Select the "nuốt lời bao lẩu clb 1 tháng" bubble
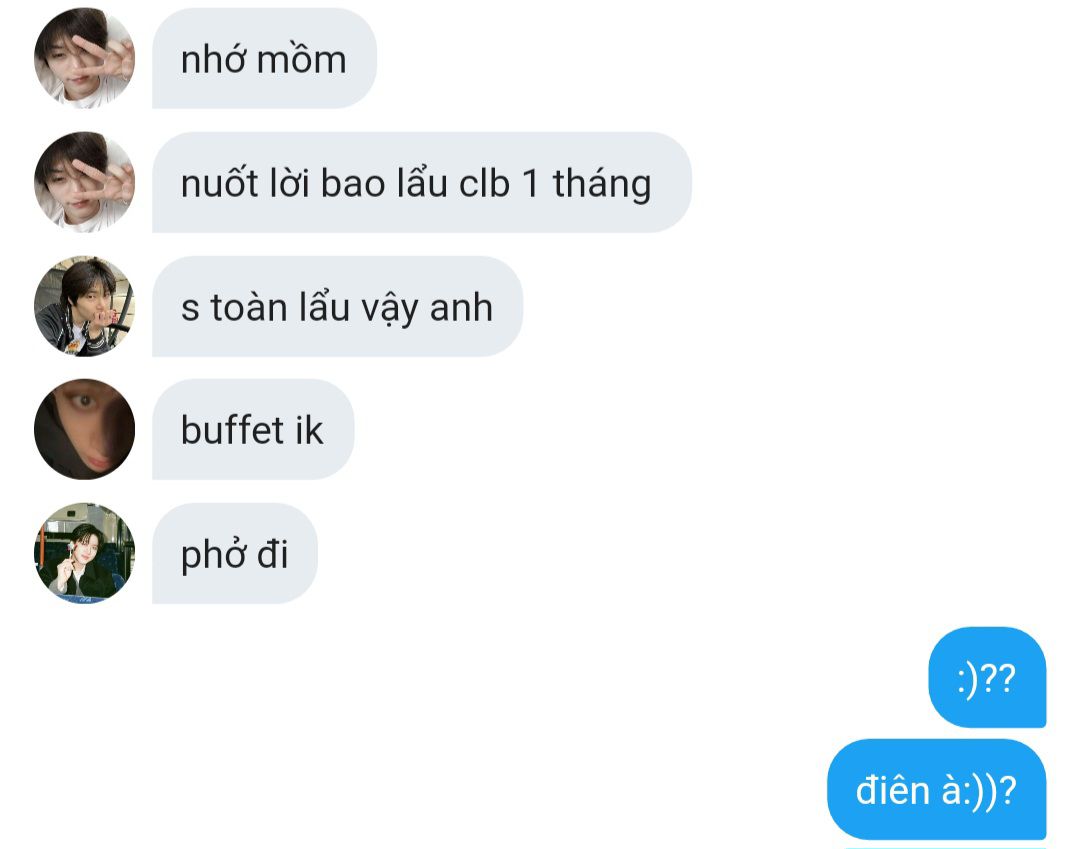This screenshot has width=1080, height=849. 422,182
